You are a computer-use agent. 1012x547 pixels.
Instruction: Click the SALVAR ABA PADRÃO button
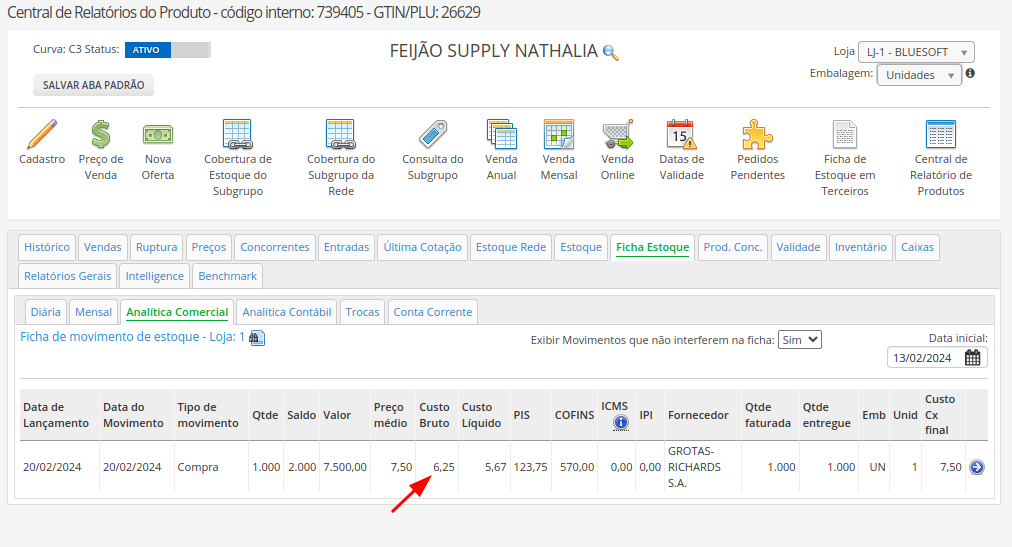93,86
